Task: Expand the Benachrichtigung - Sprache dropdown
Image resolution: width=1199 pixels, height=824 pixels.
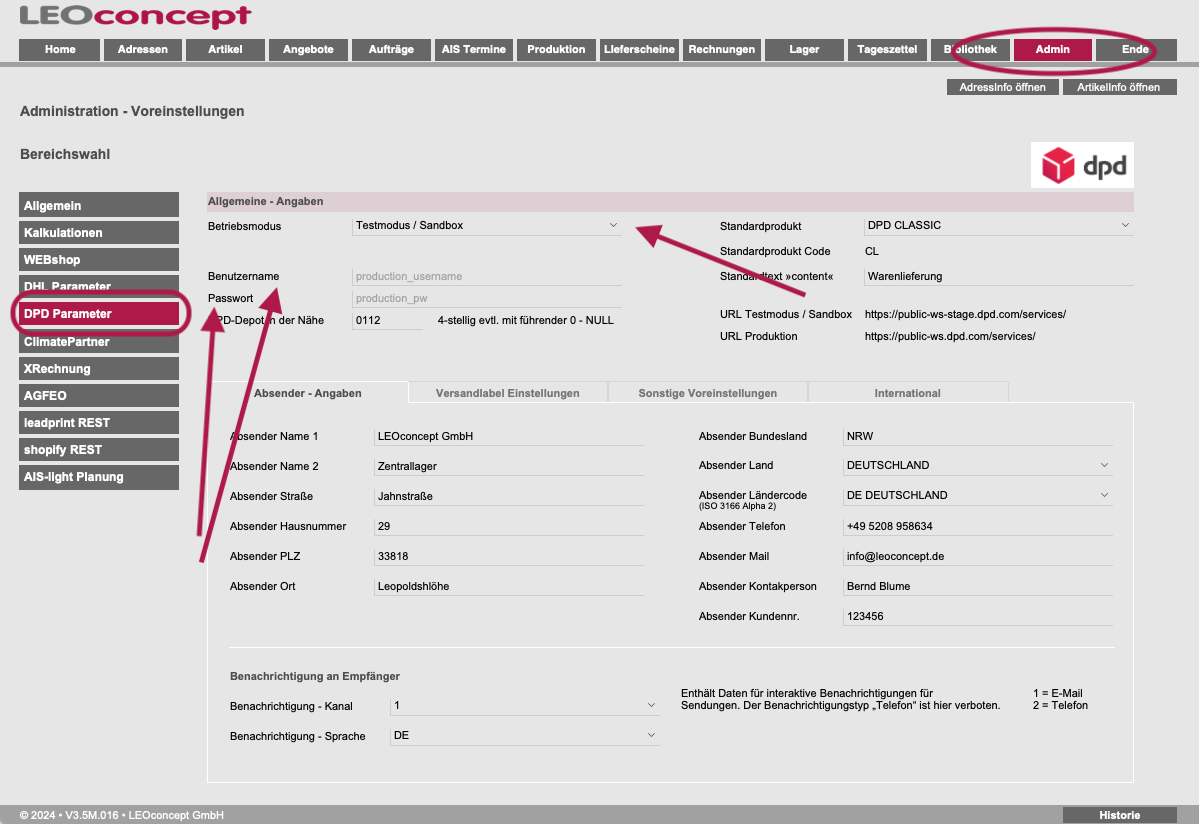Action: click(x=525, y=735)
